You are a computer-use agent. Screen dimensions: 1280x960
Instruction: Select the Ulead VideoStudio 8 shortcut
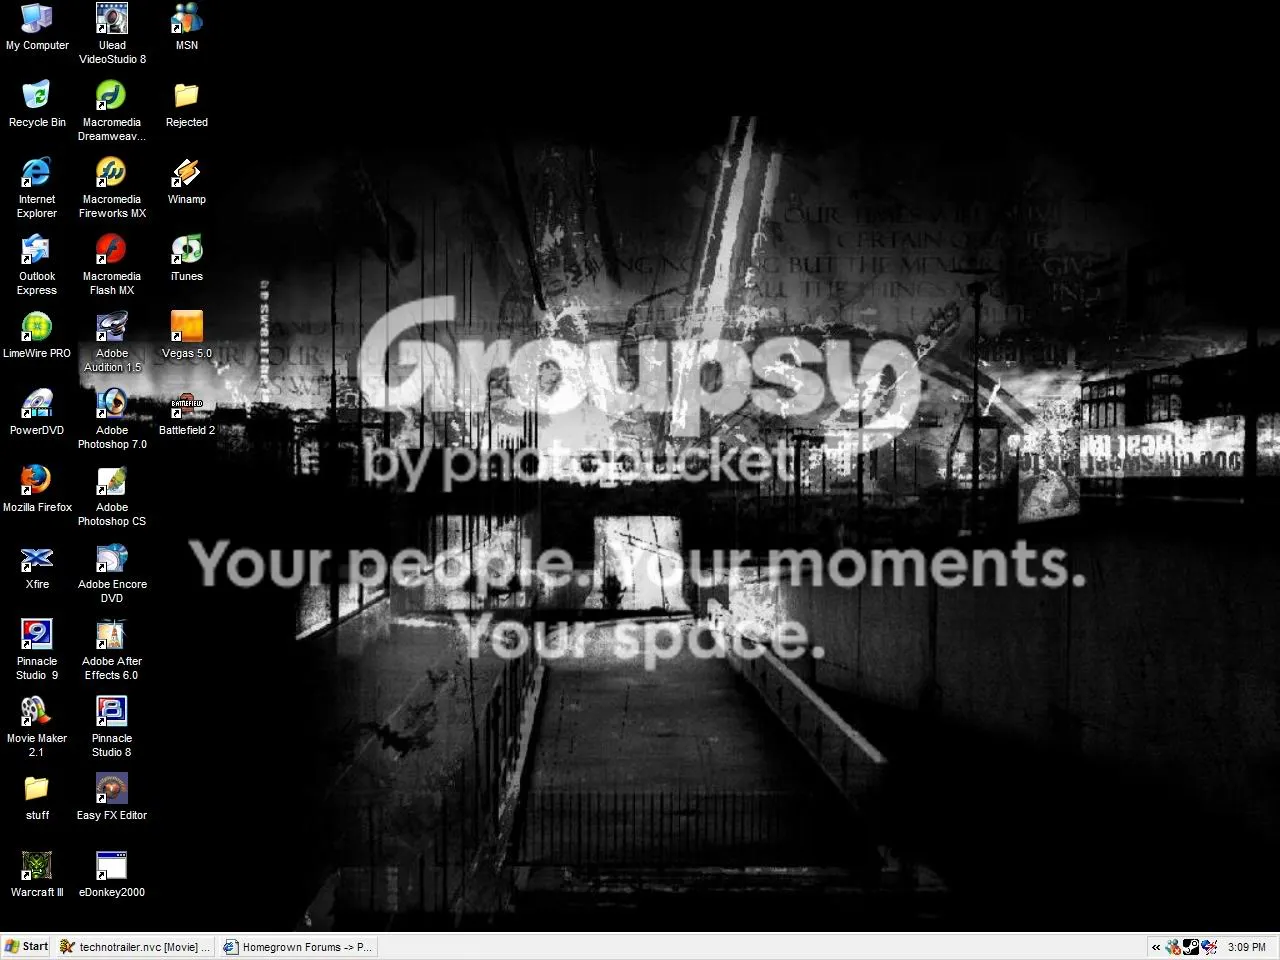[x=112, y=34]
